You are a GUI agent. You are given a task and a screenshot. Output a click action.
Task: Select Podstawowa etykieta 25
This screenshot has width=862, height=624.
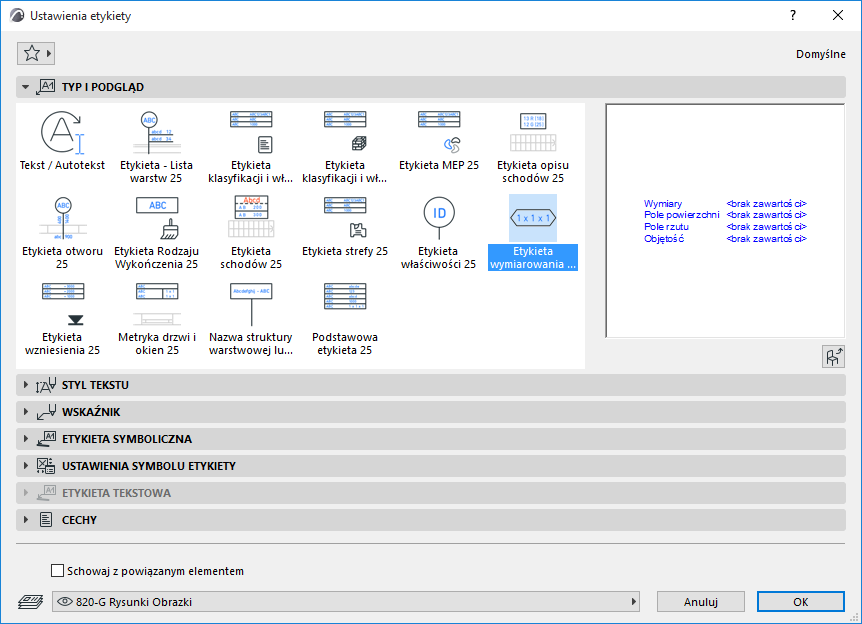click(x=345, y=319)
